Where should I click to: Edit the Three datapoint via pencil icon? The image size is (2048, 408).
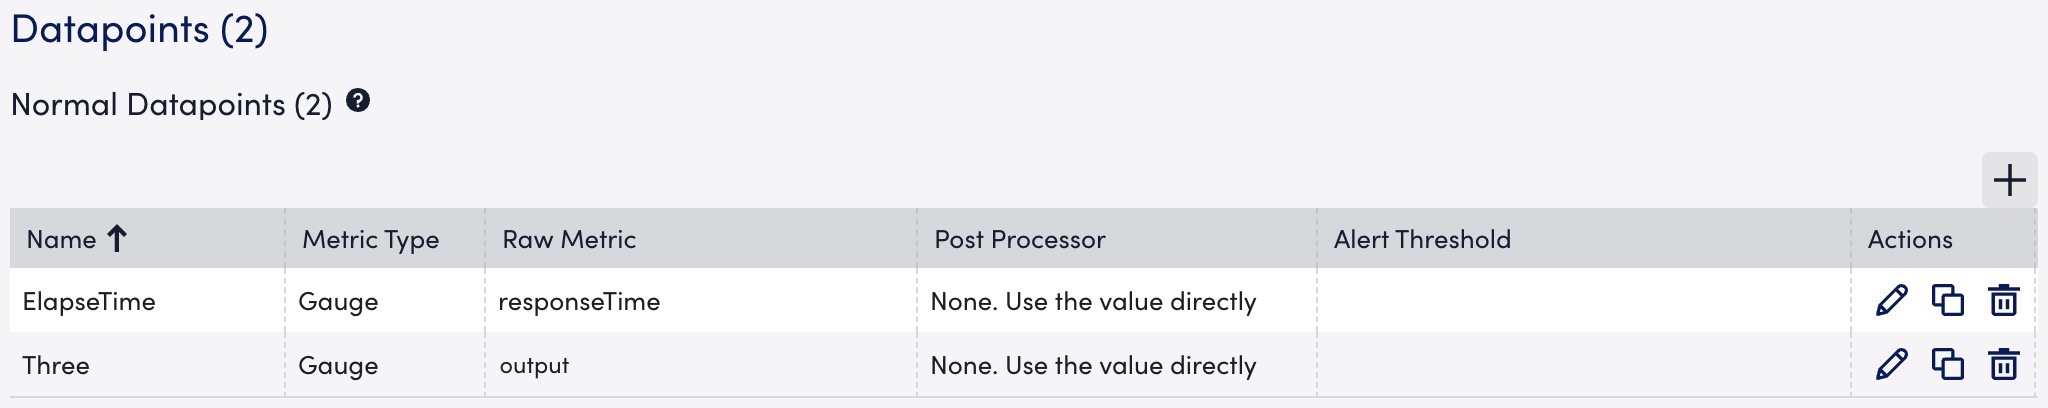tap(1891, 364)
